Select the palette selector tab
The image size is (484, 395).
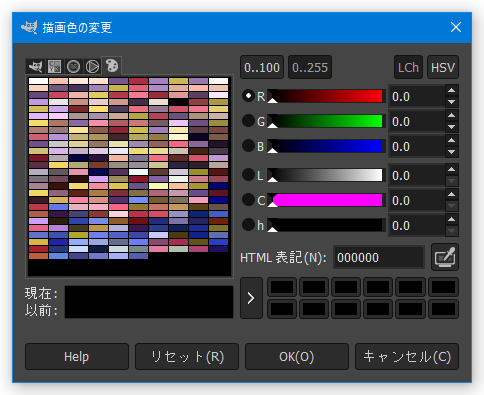[x=112, y=66]
